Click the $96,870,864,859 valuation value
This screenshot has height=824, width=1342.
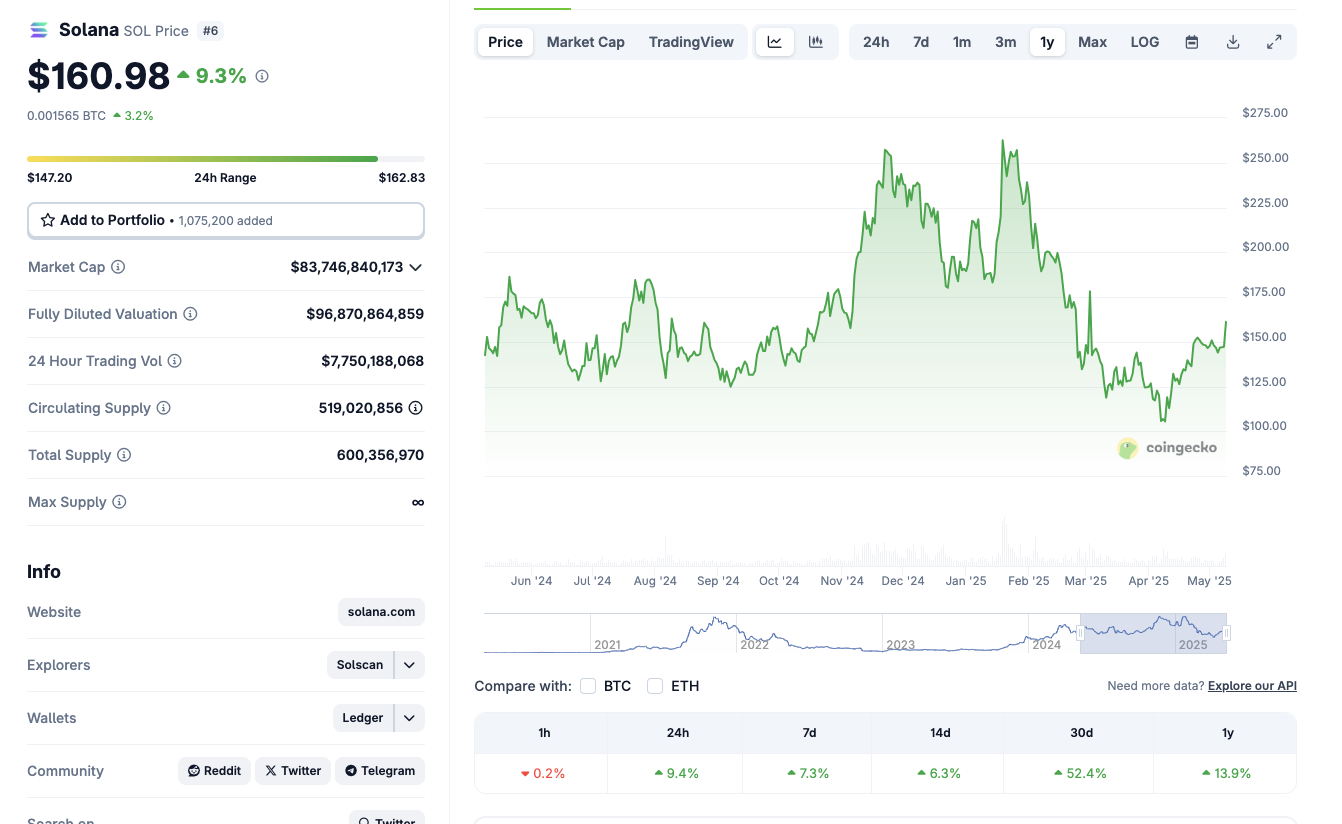pyautogui.click(x=365, y=314)
